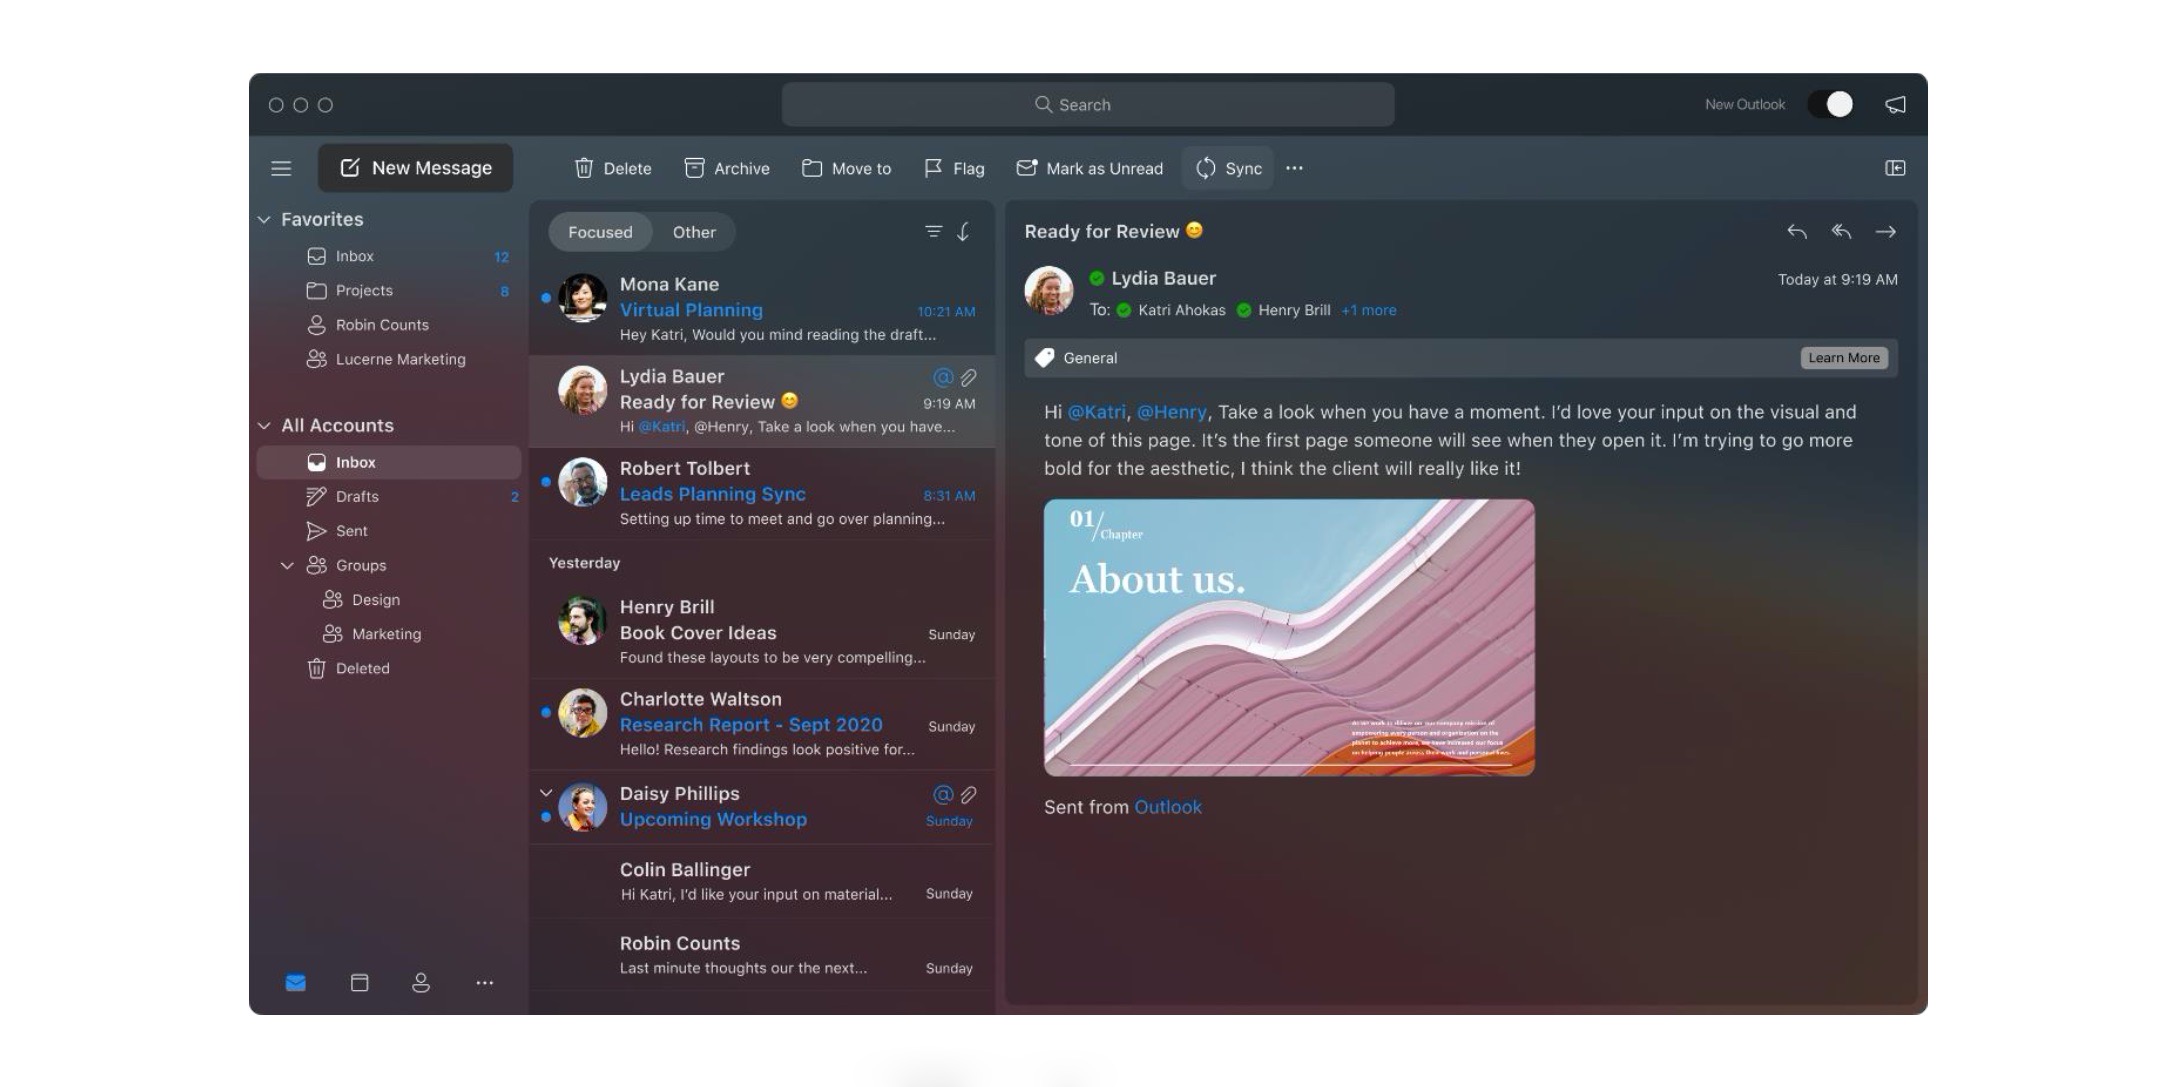The image size is (2174, 1087).
Task: Select the Focused tab in inbox
Action: pyautogui.click(x=599, y=232)
